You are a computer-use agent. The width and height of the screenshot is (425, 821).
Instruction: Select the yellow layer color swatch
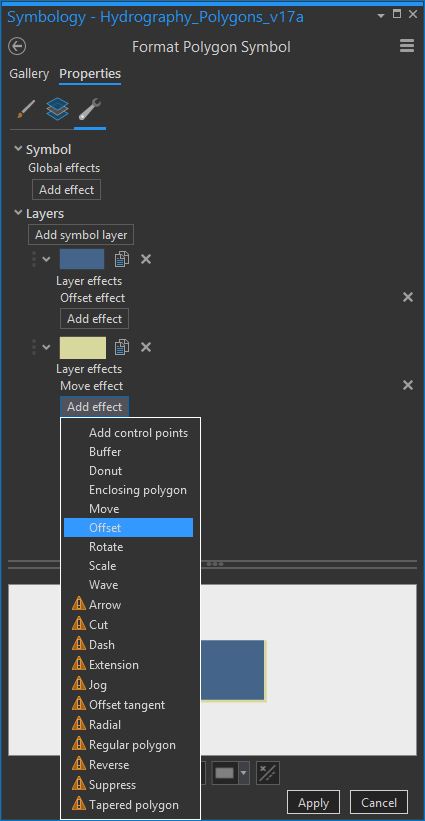[83, 348]
